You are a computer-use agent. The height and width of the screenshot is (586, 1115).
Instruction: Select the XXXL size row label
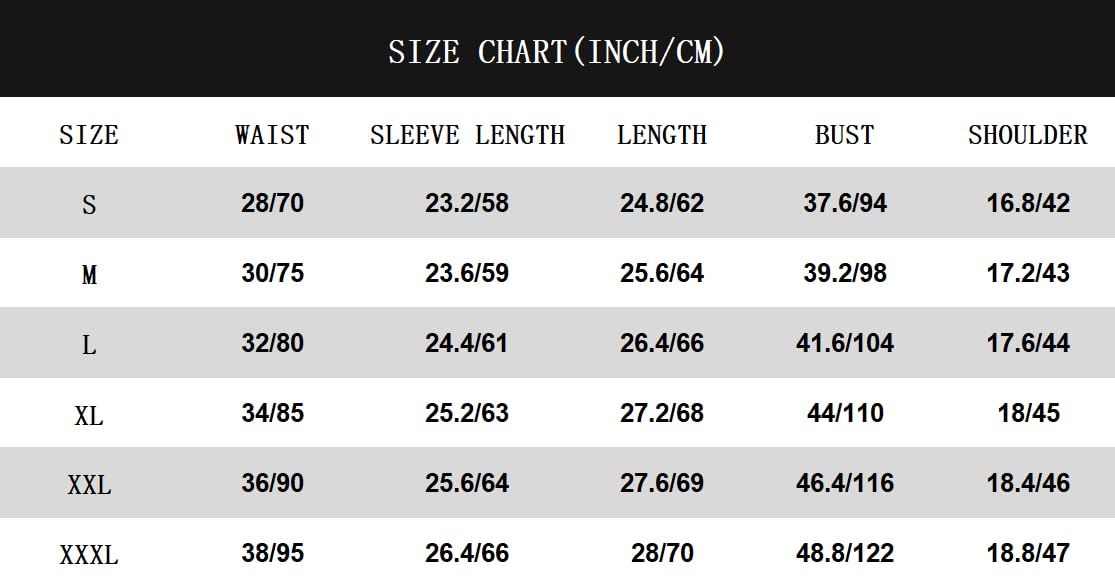tap(89, 554)
